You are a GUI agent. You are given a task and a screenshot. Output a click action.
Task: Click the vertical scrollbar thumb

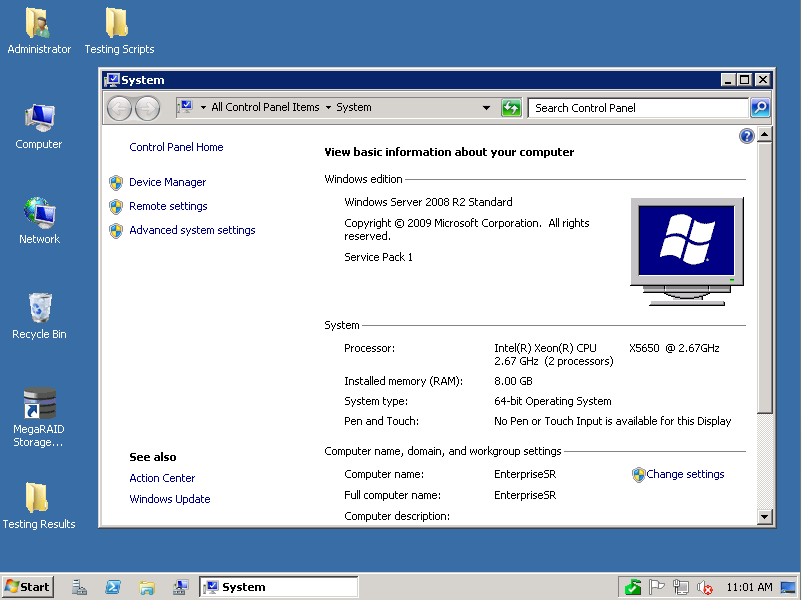pos(764,278)
